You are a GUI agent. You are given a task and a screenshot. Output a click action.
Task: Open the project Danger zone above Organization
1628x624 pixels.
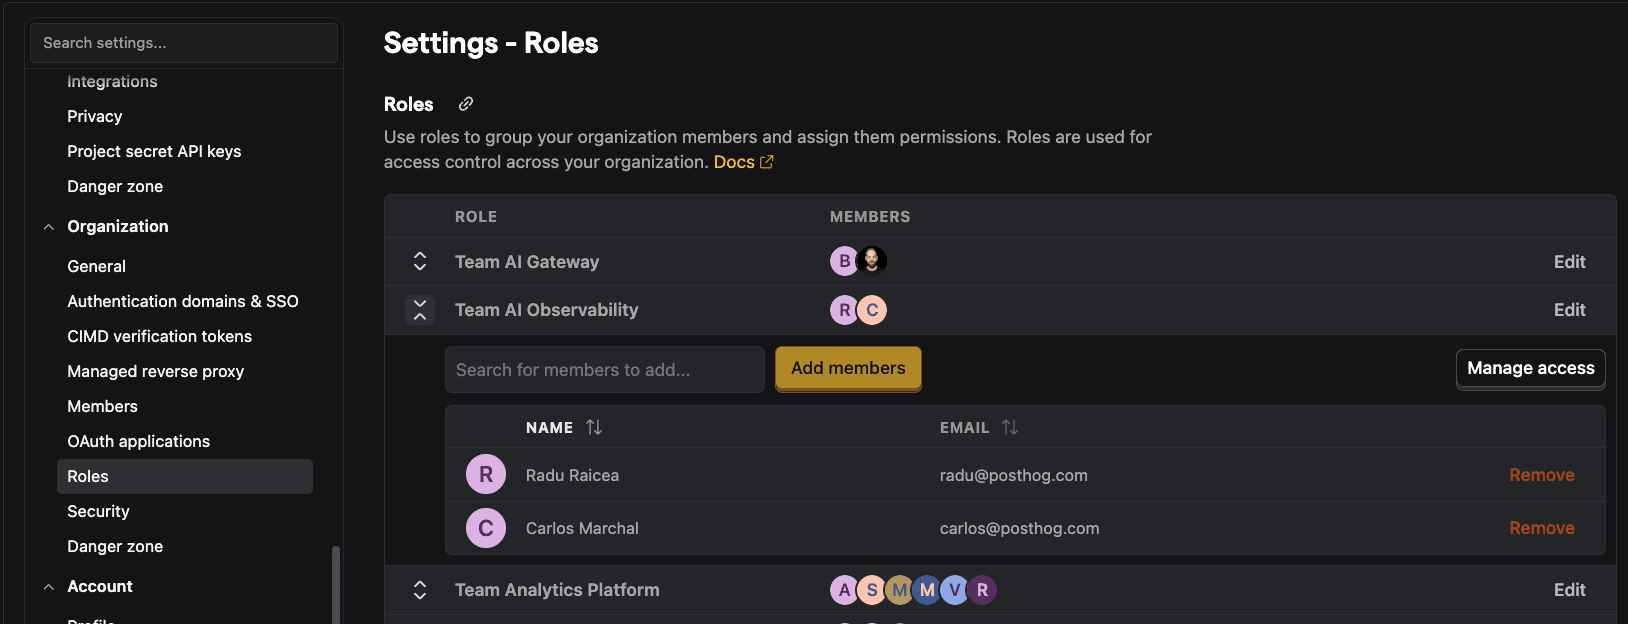pyautogui.click(x=115, y=187)
